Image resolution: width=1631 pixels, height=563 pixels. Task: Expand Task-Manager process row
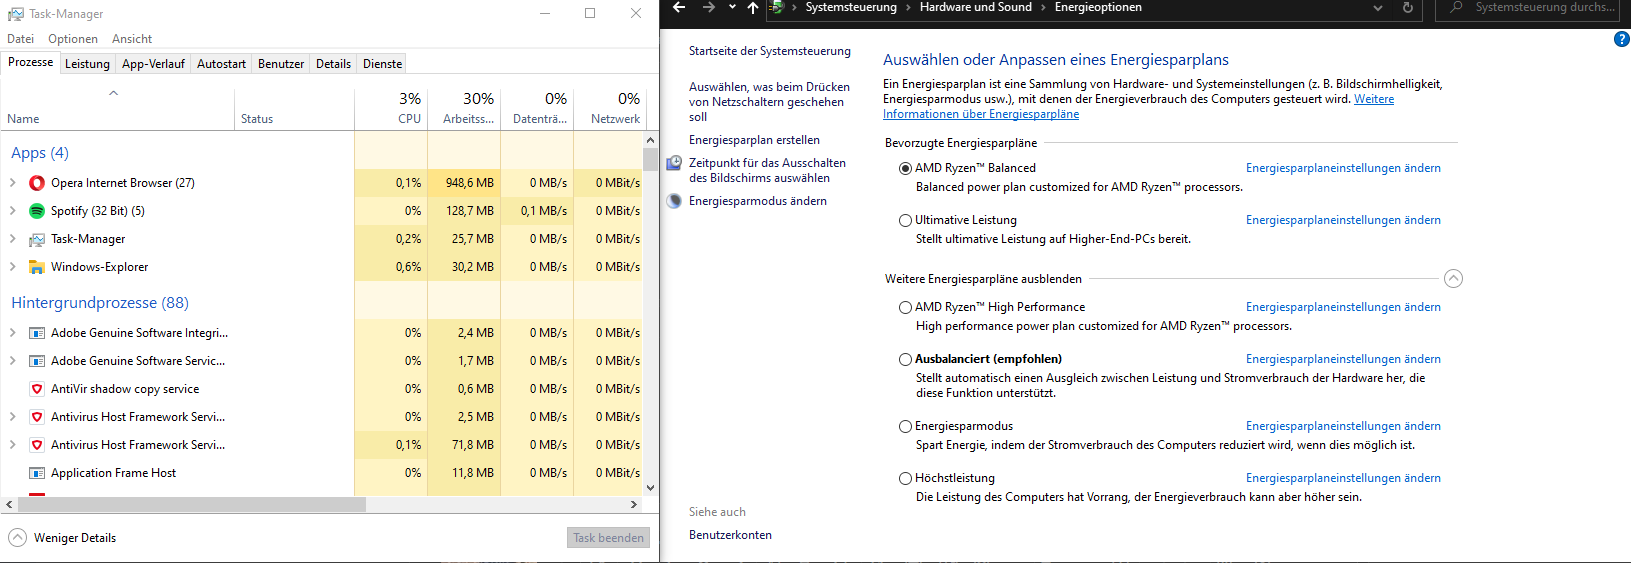click(x=12, y=239)
